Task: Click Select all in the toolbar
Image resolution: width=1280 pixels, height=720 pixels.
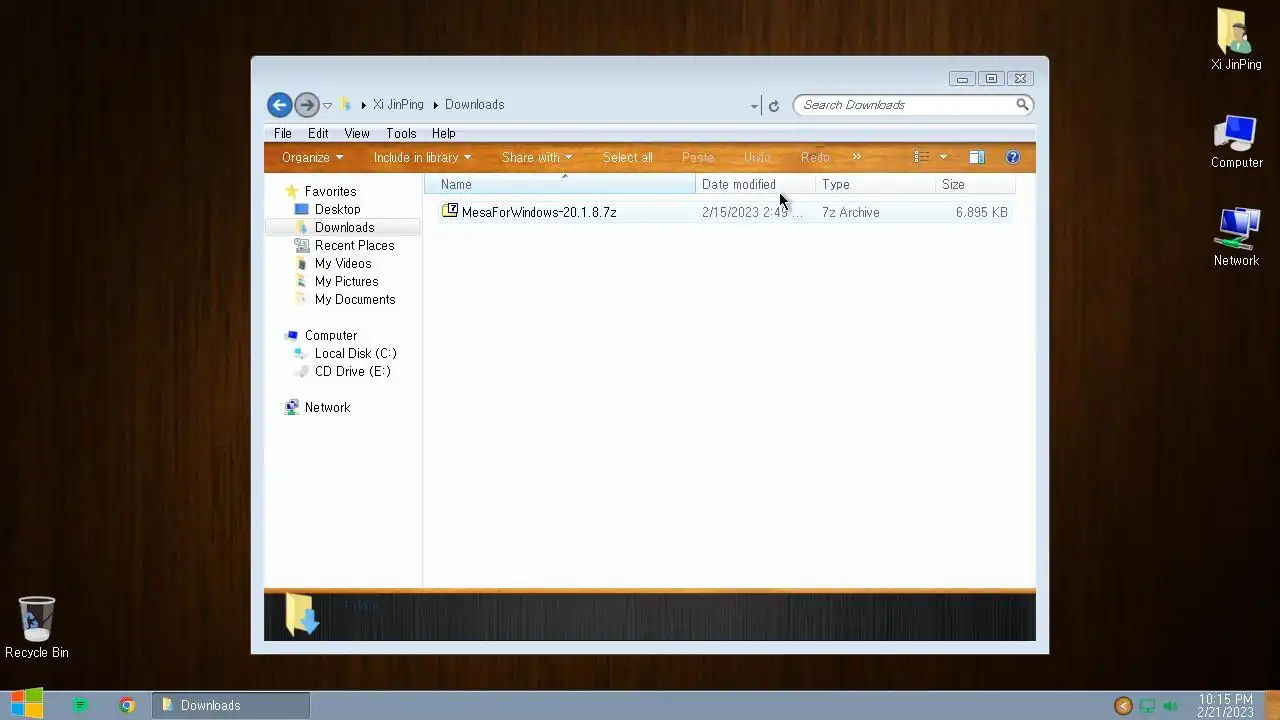Action: click(x=627, y=157)
